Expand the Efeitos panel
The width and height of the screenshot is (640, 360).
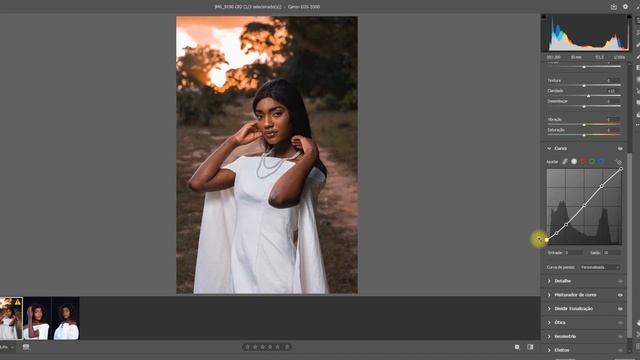point(549,350)
